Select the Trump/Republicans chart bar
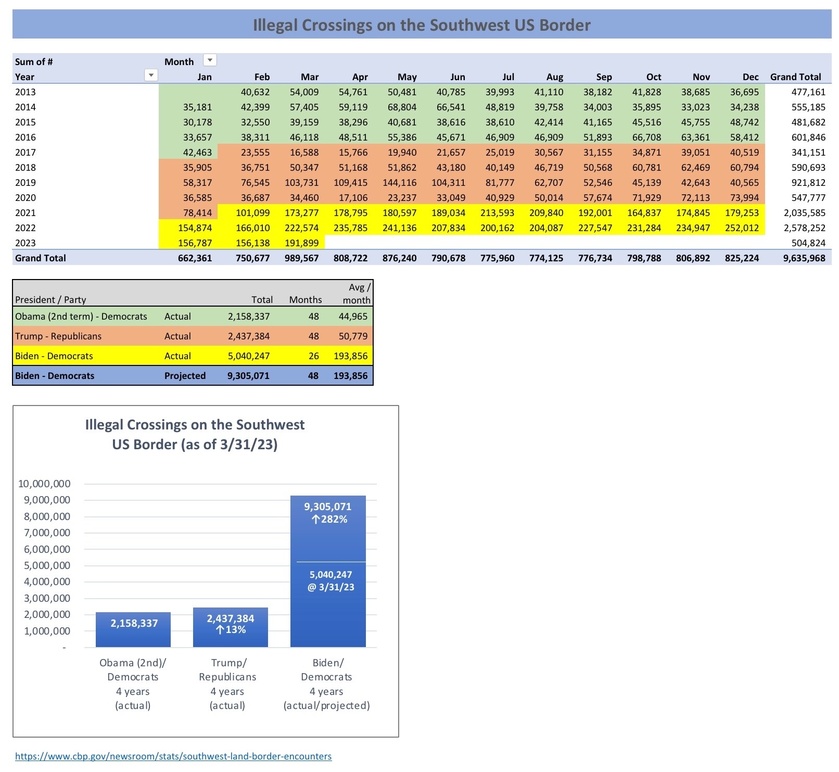Screen dimensions: 839x772 pyautogui.click(x=231, y=627)
